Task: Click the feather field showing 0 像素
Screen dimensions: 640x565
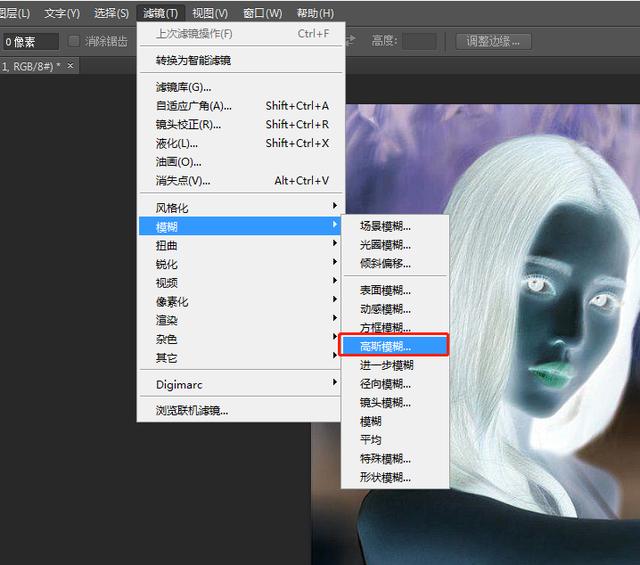Action: pyautogui.click(x=30, y=42)
